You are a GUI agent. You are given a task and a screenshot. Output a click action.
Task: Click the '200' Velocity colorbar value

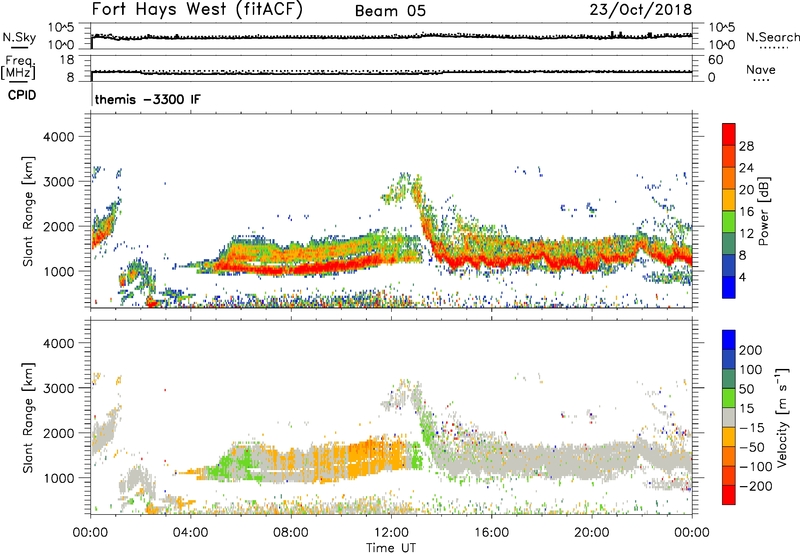click(751, 350)
